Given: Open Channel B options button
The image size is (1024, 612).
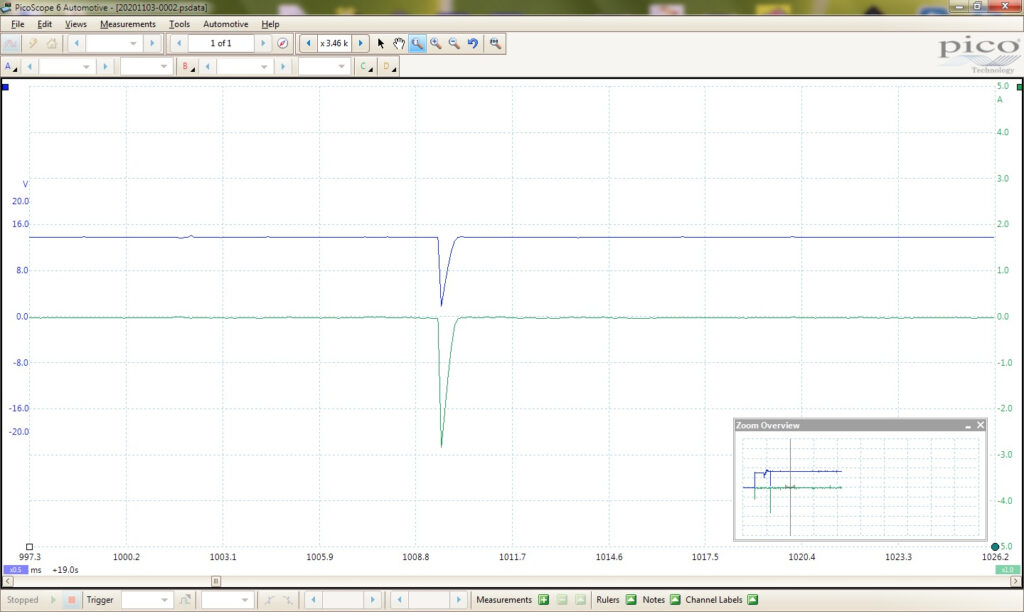Looking at the screenshot, I should click(x=188, y=66).
